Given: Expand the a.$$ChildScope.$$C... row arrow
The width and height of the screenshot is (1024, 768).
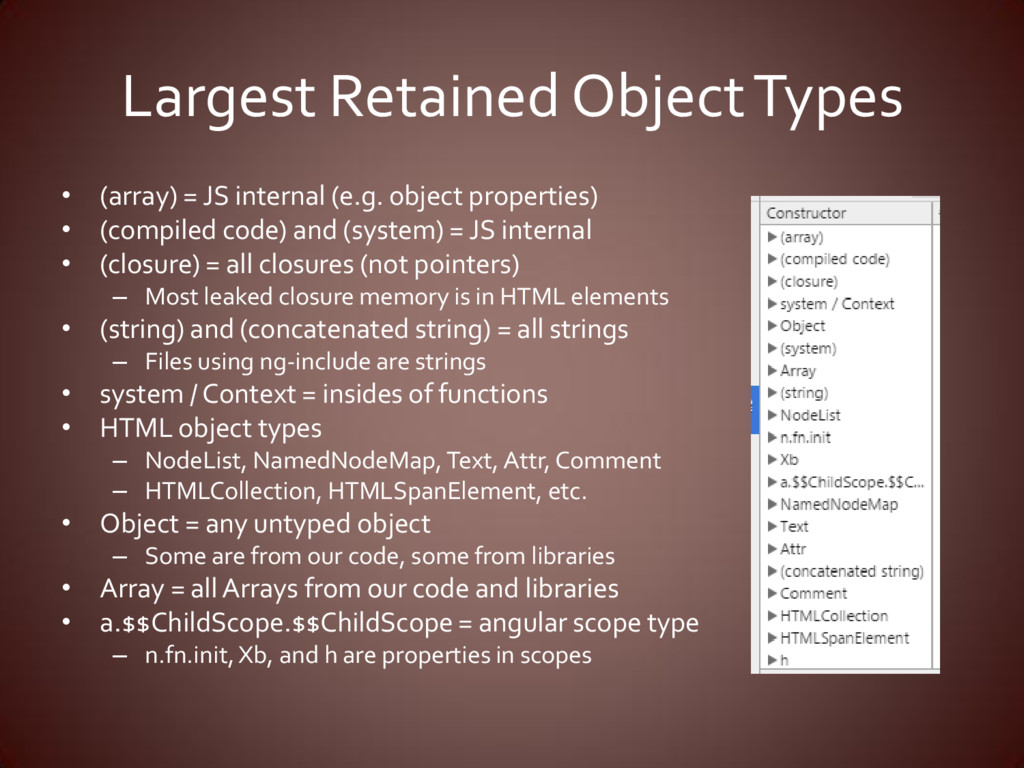Looking at the screenshot, I should 772,482.
